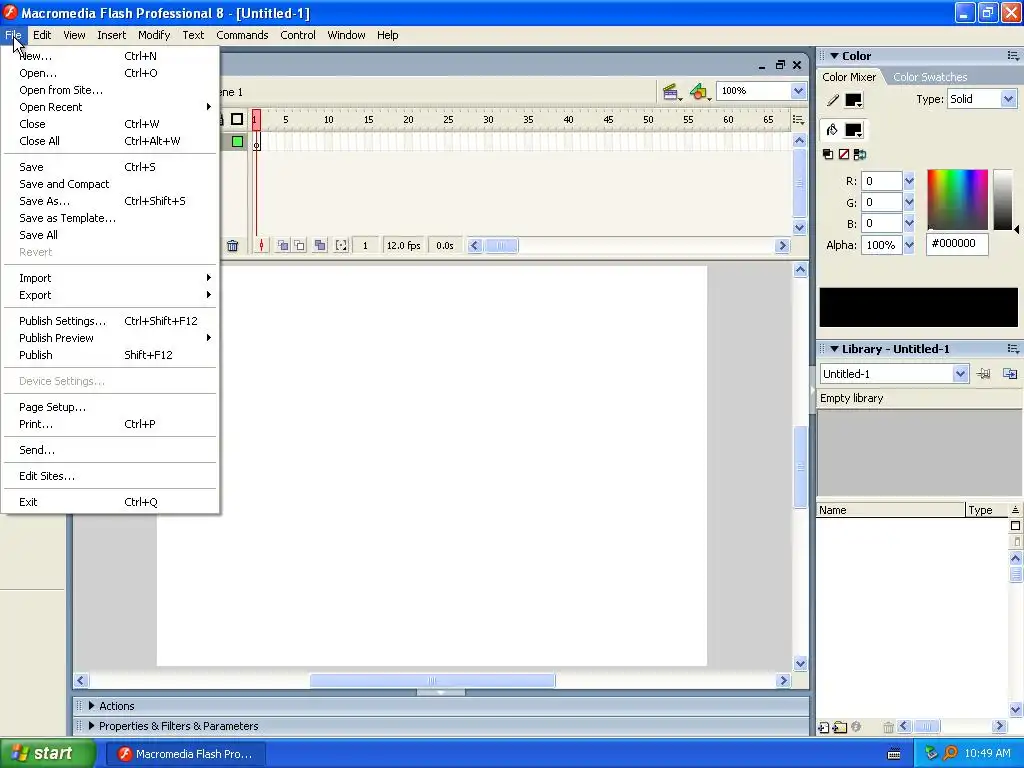1024x768 pixels.
Task: Click the brightness gradient slider
Action: point(1002,199)
